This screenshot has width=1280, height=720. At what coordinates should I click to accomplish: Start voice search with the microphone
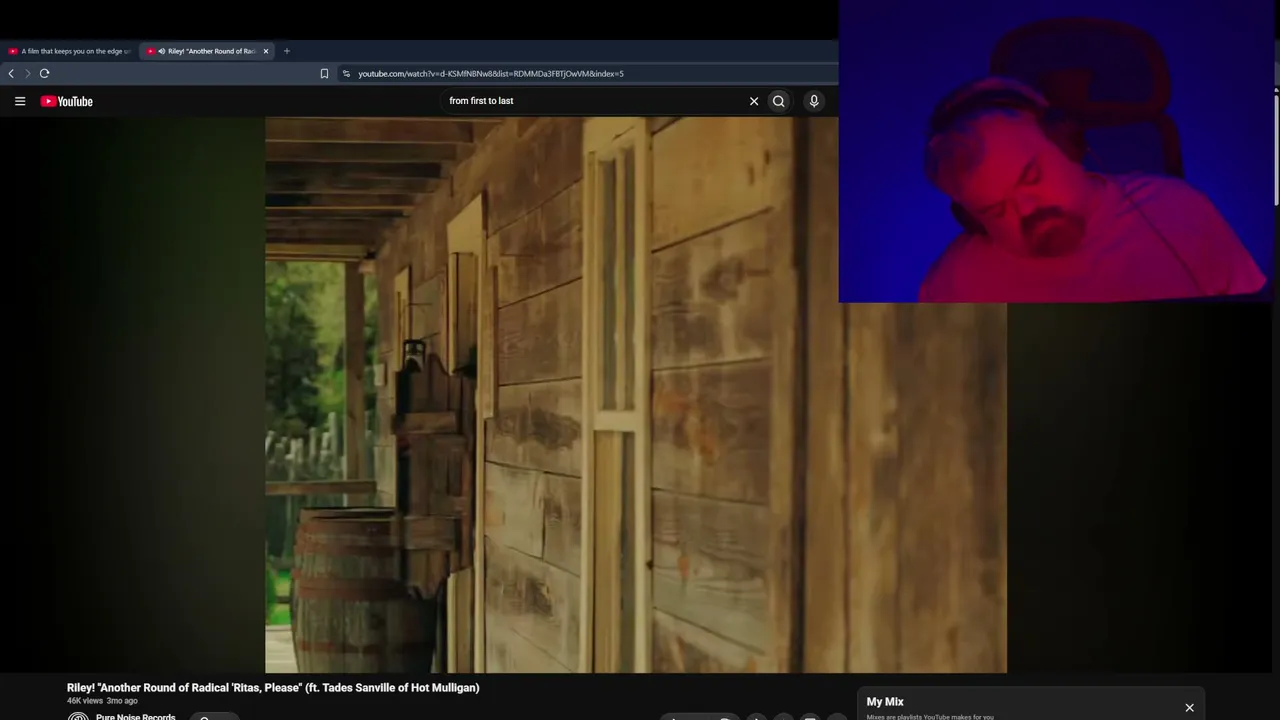(814, 101)
